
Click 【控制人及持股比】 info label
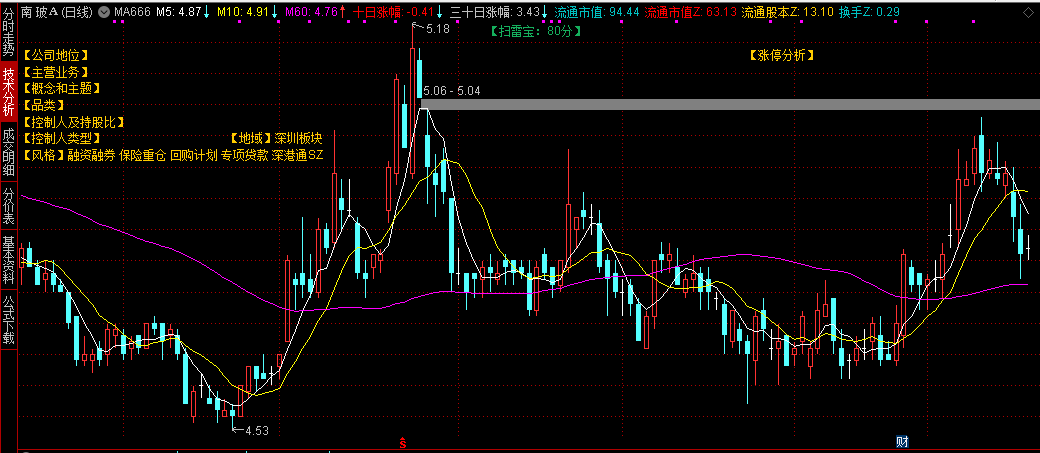(x=73, y=122)
